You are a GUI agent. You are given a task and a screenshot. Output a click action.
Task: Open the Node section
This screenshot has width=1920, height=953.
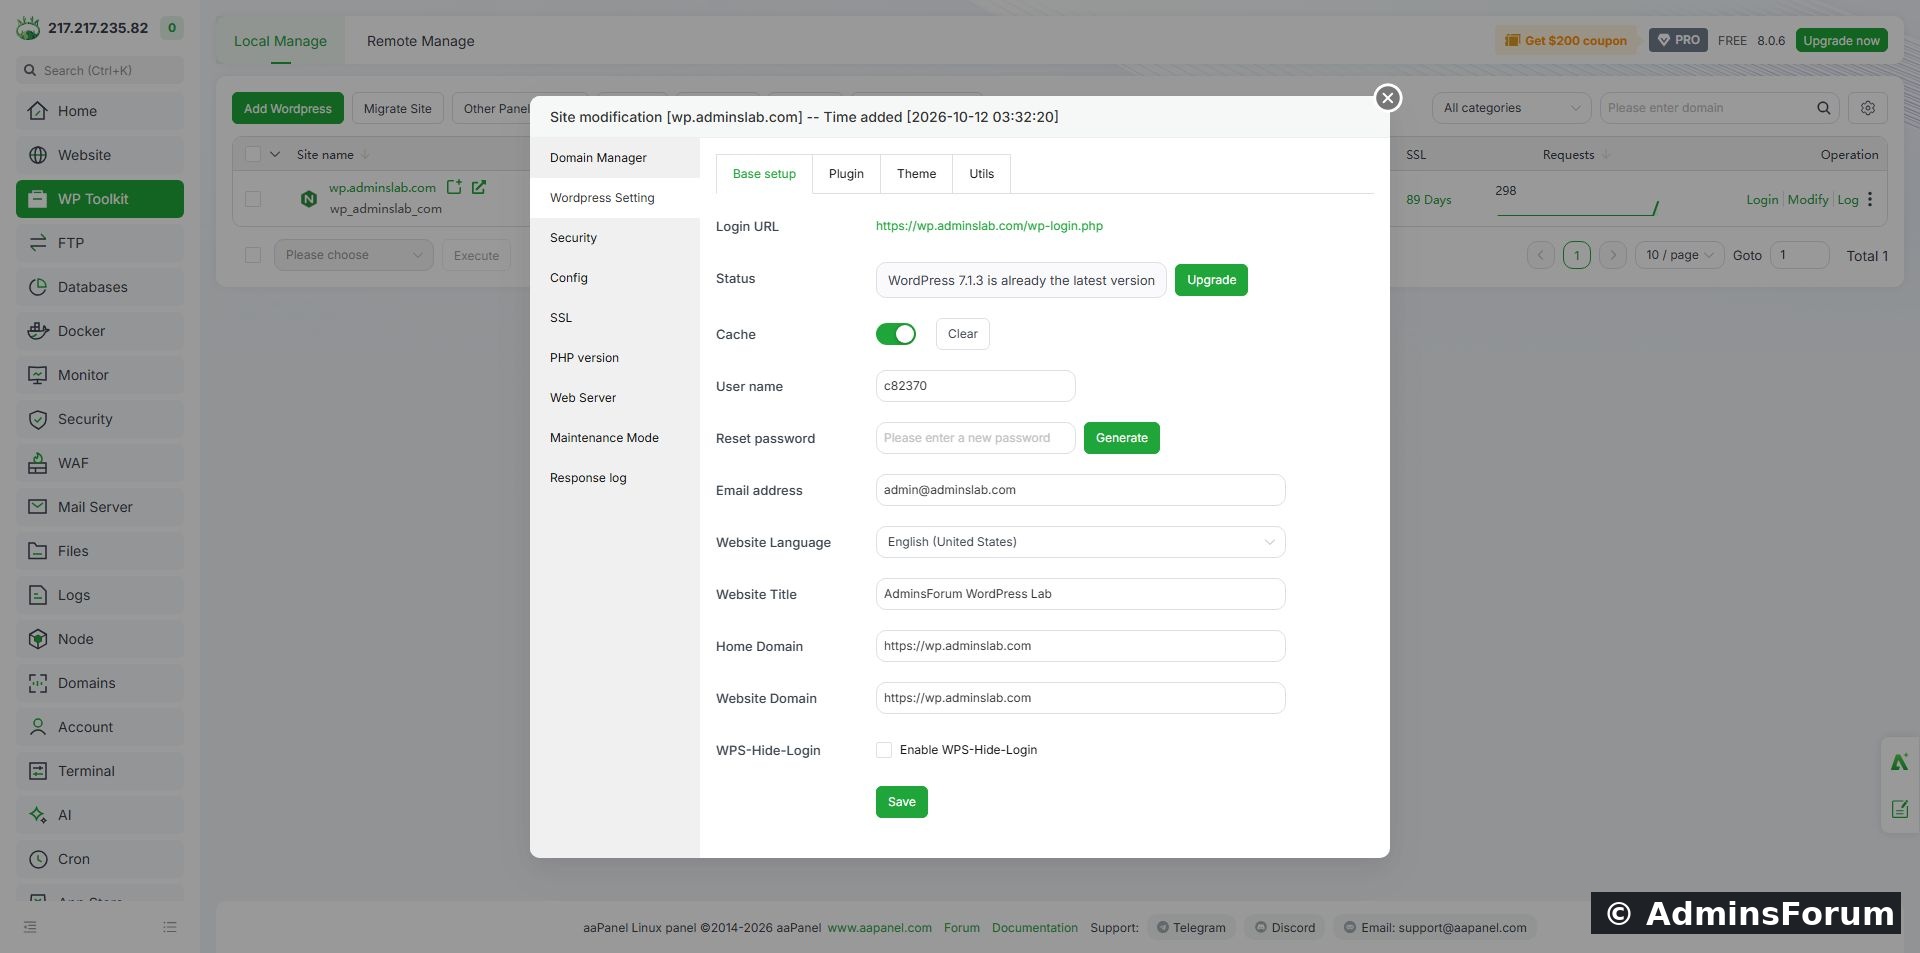pos(100,639)
